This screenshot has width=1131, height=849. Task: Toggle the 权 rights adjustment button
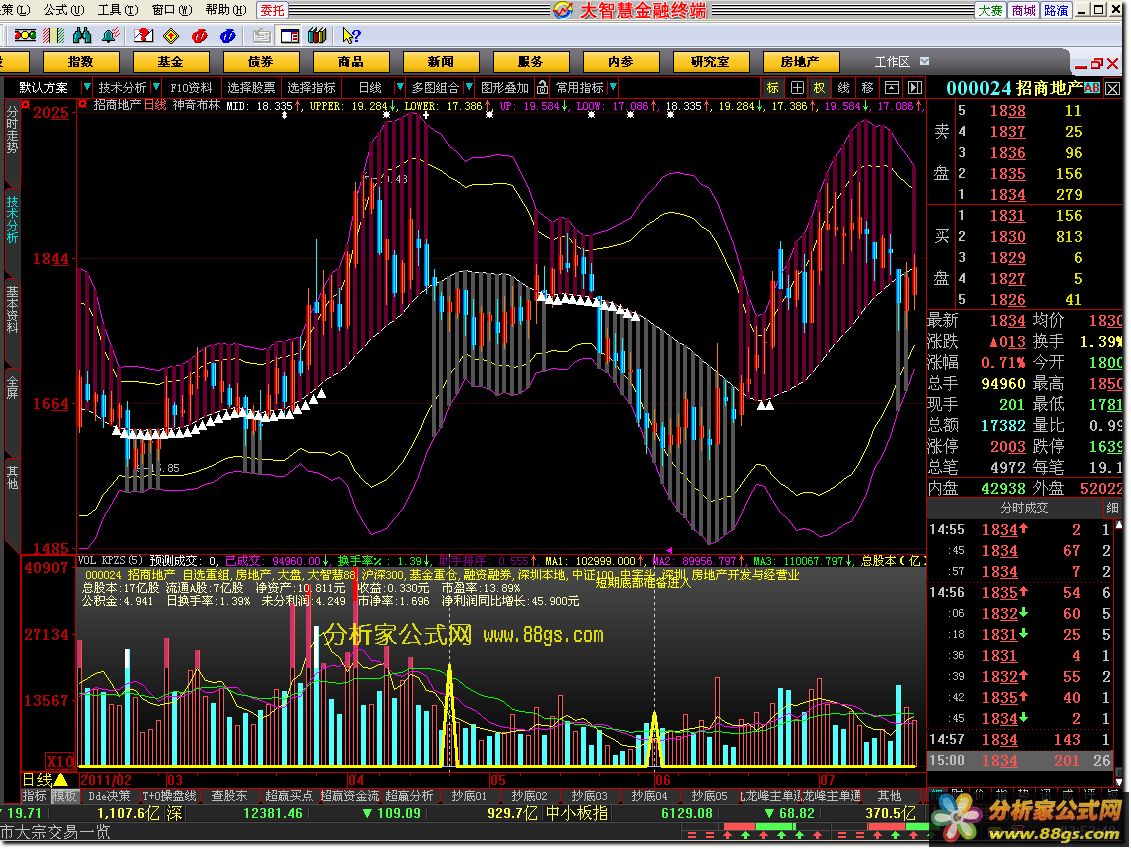(819, 87)
